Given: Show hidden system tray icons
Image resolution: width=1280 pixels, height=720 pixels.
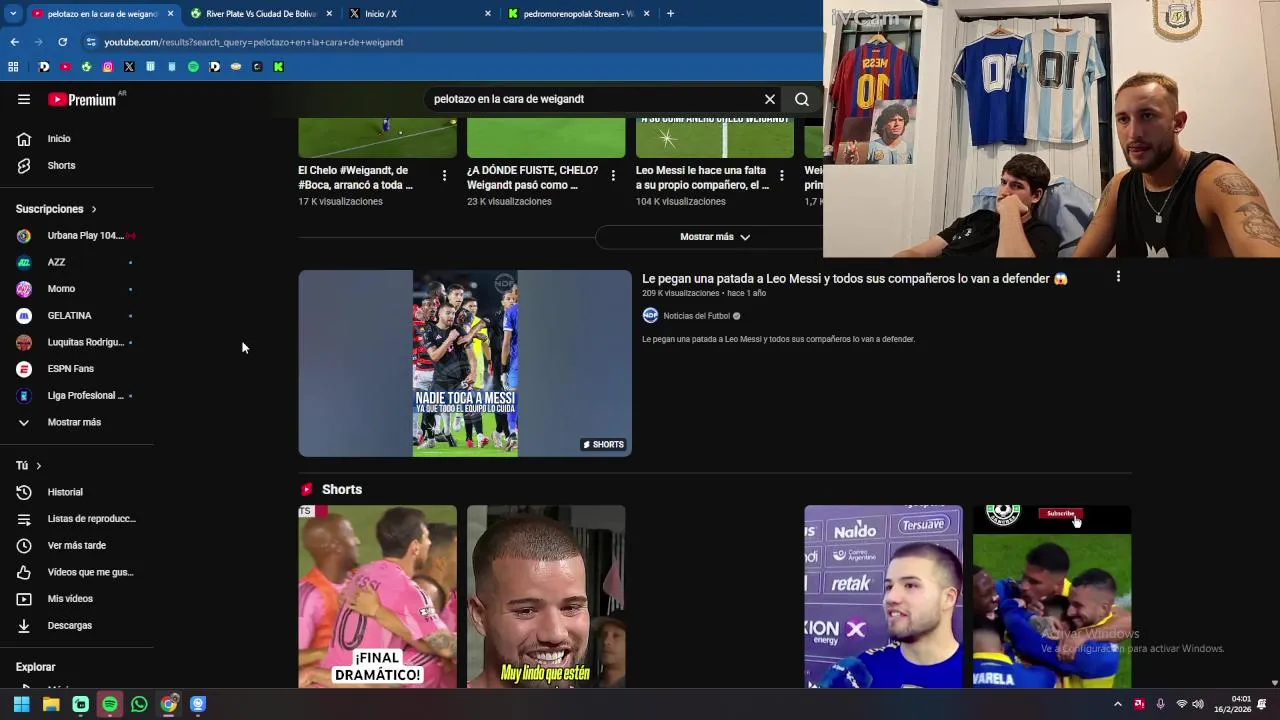Looking at the screenshot, I should [1118, 704].
